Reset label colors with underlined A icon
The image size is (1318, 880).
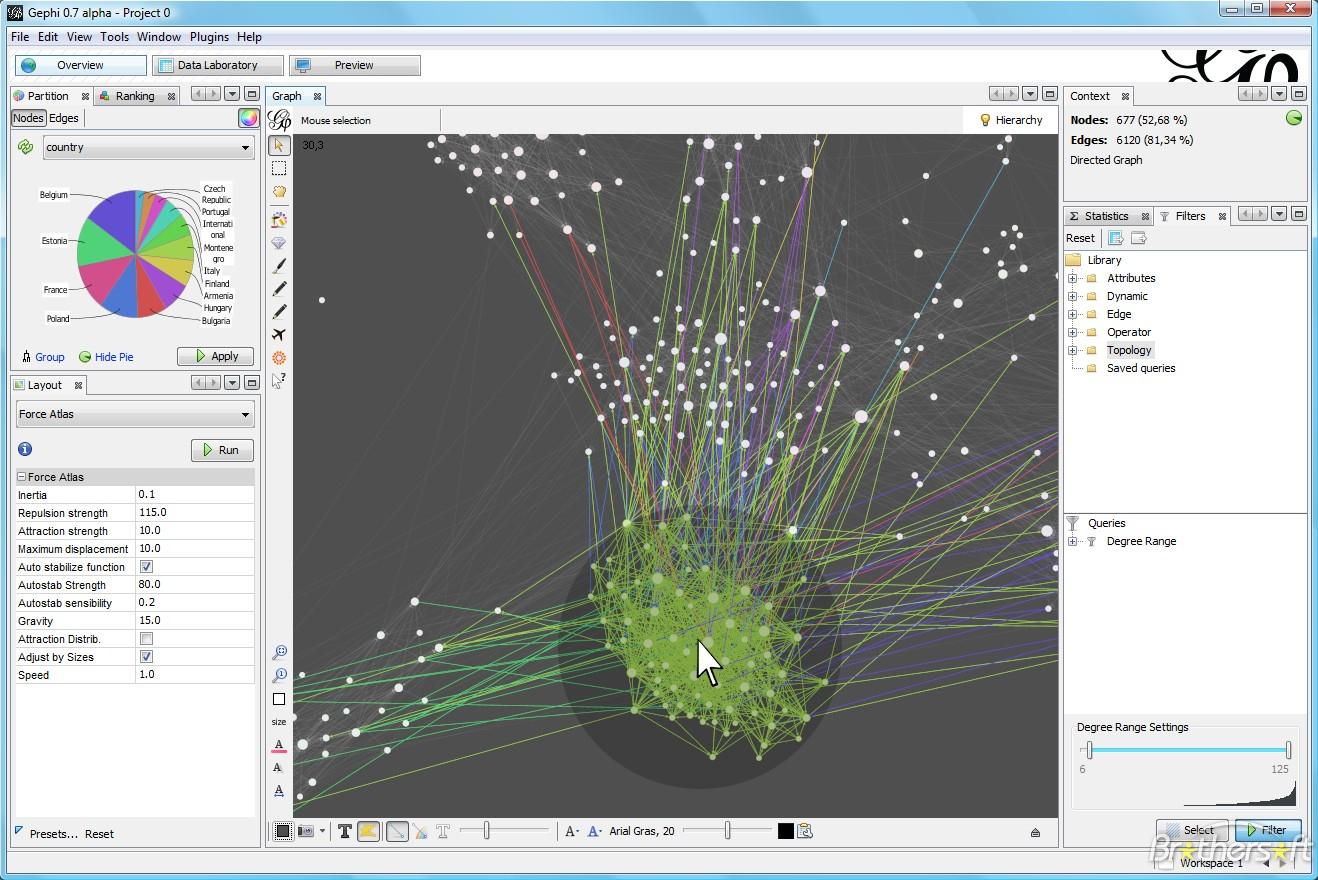pos(279,746)
